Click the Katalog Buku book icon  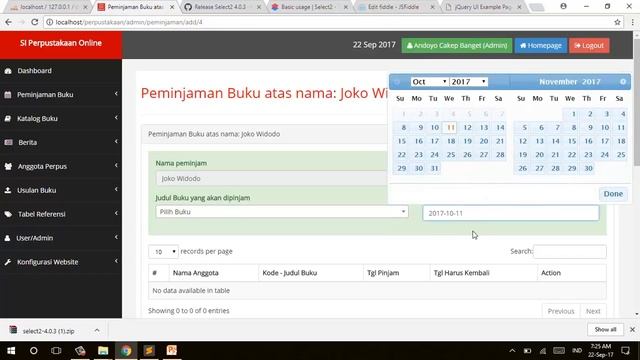point(8,119)
